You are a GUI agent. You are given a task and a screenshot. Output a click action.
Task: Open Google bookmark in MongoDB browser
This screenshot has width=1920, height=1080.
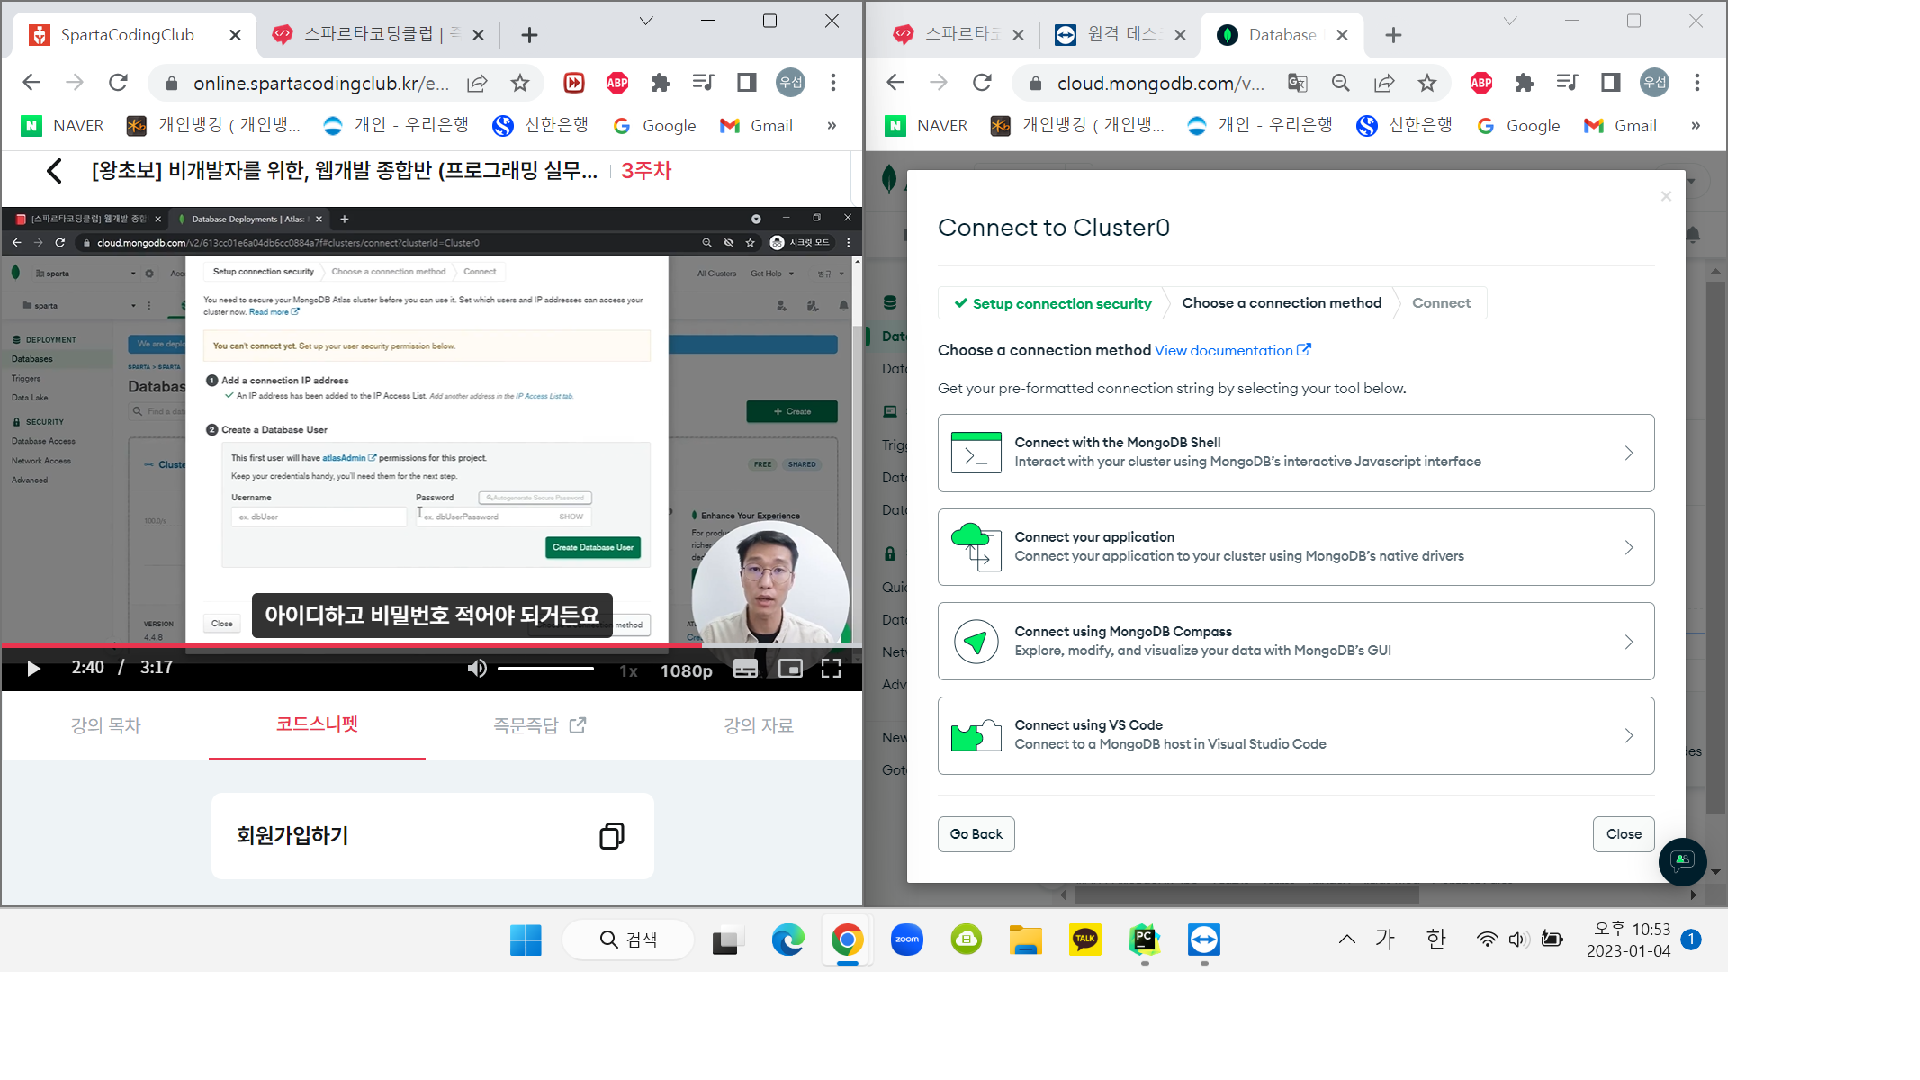click(x=1518, y=125)
